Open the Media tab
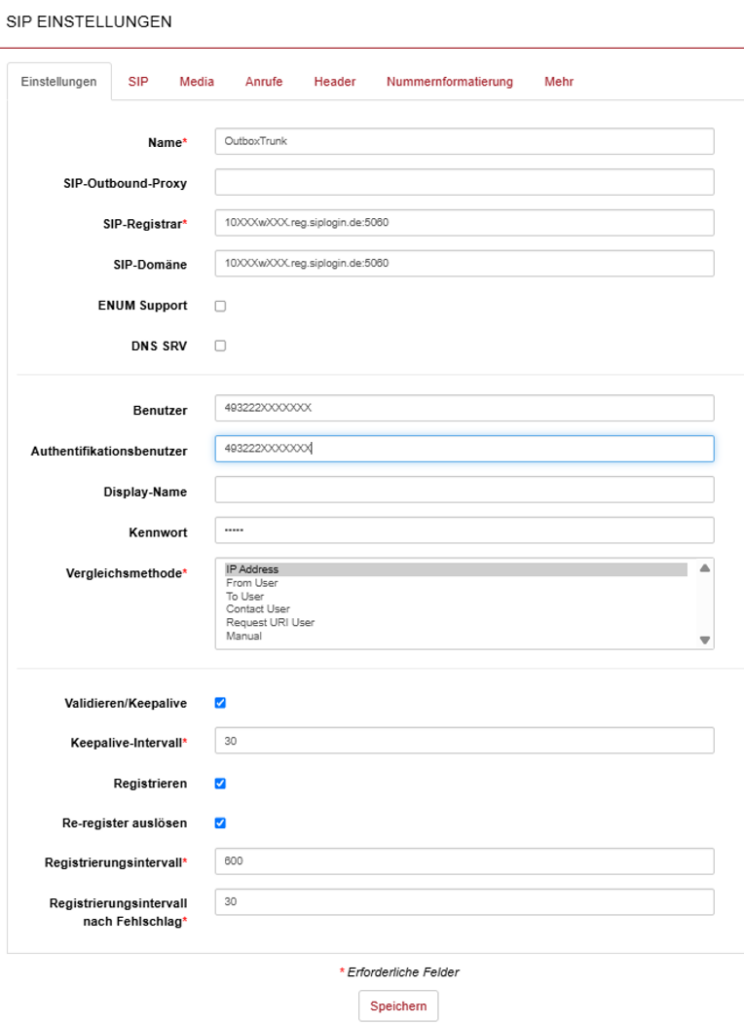Screen dimensions: 744x1024 coord(197,82)
